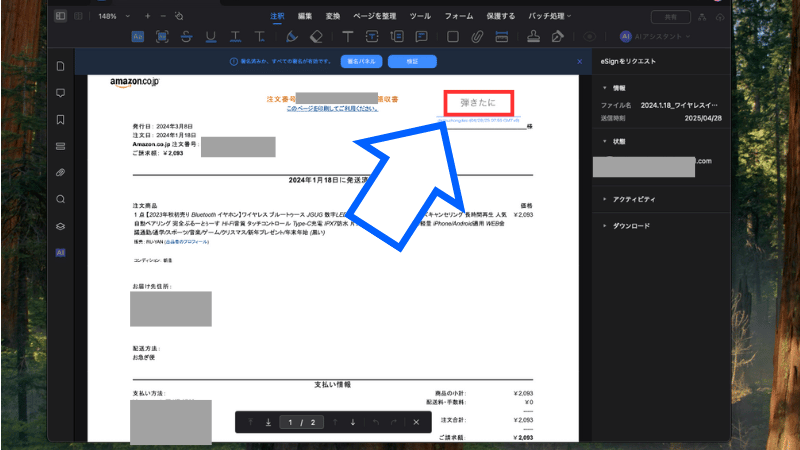This screenshot has height=450, width=800.
Task: Toggle the eye annotation visibility icon
Action: pyautogui.click(x=589, y=36)
